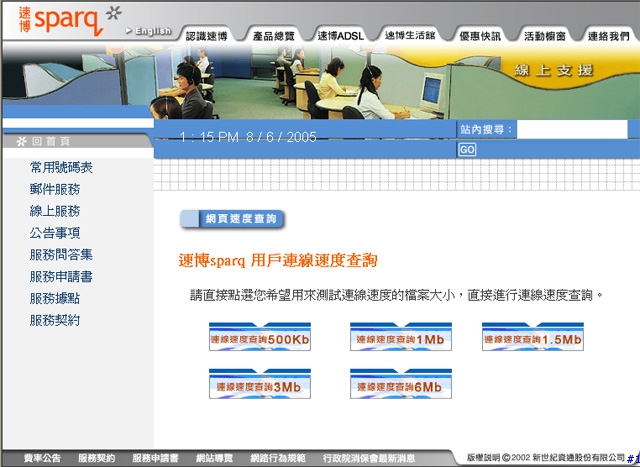Open the 認識速博 tab

(206, 36)
